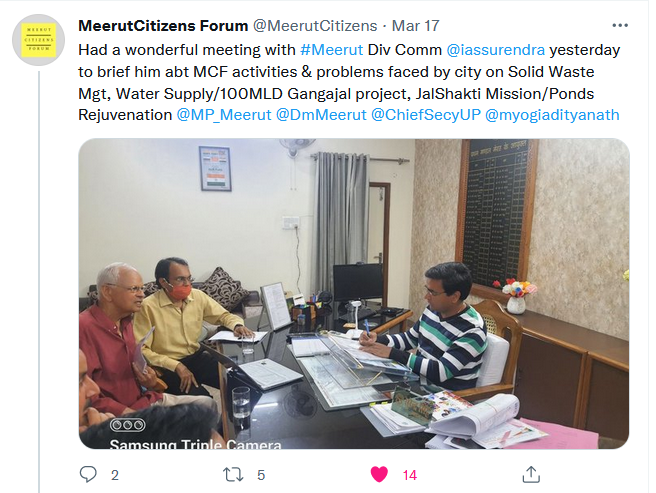
Task: Visit the @iassurendra mention
Action: (x=495, y=50)
